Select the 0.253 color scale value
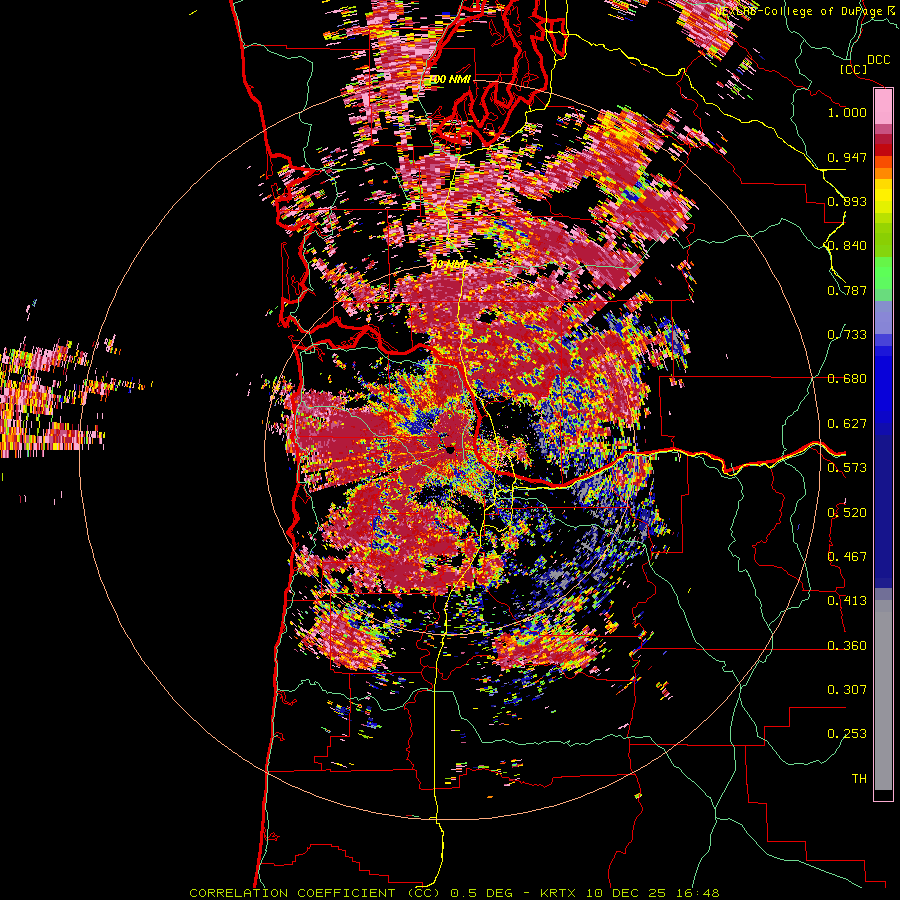This screenshot has height=900, width=900. click(x=847, y=734)
